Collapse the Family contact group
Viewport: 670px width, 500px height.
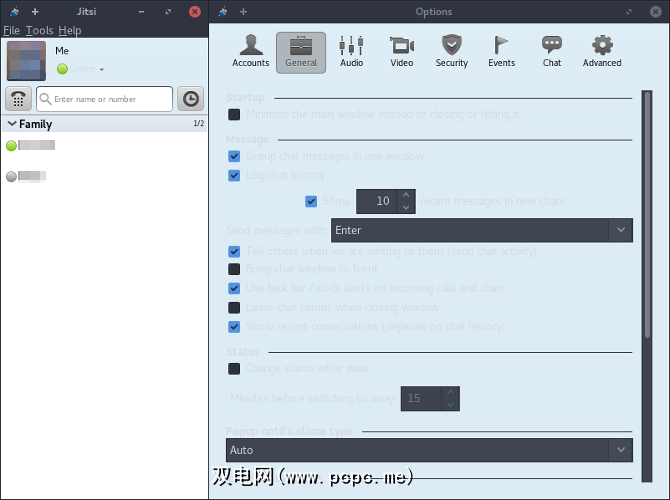(12, 124)
